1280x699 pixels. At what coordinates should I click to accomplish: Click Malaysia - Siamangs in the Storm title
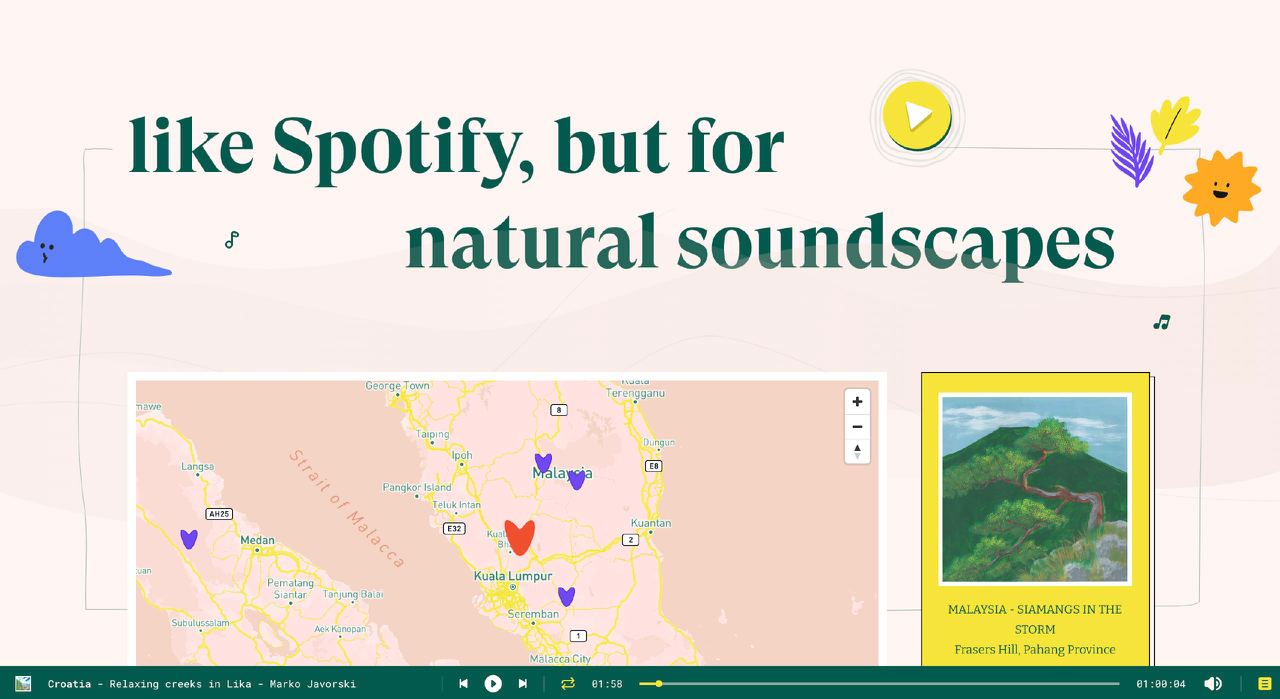click(1035, 619)
